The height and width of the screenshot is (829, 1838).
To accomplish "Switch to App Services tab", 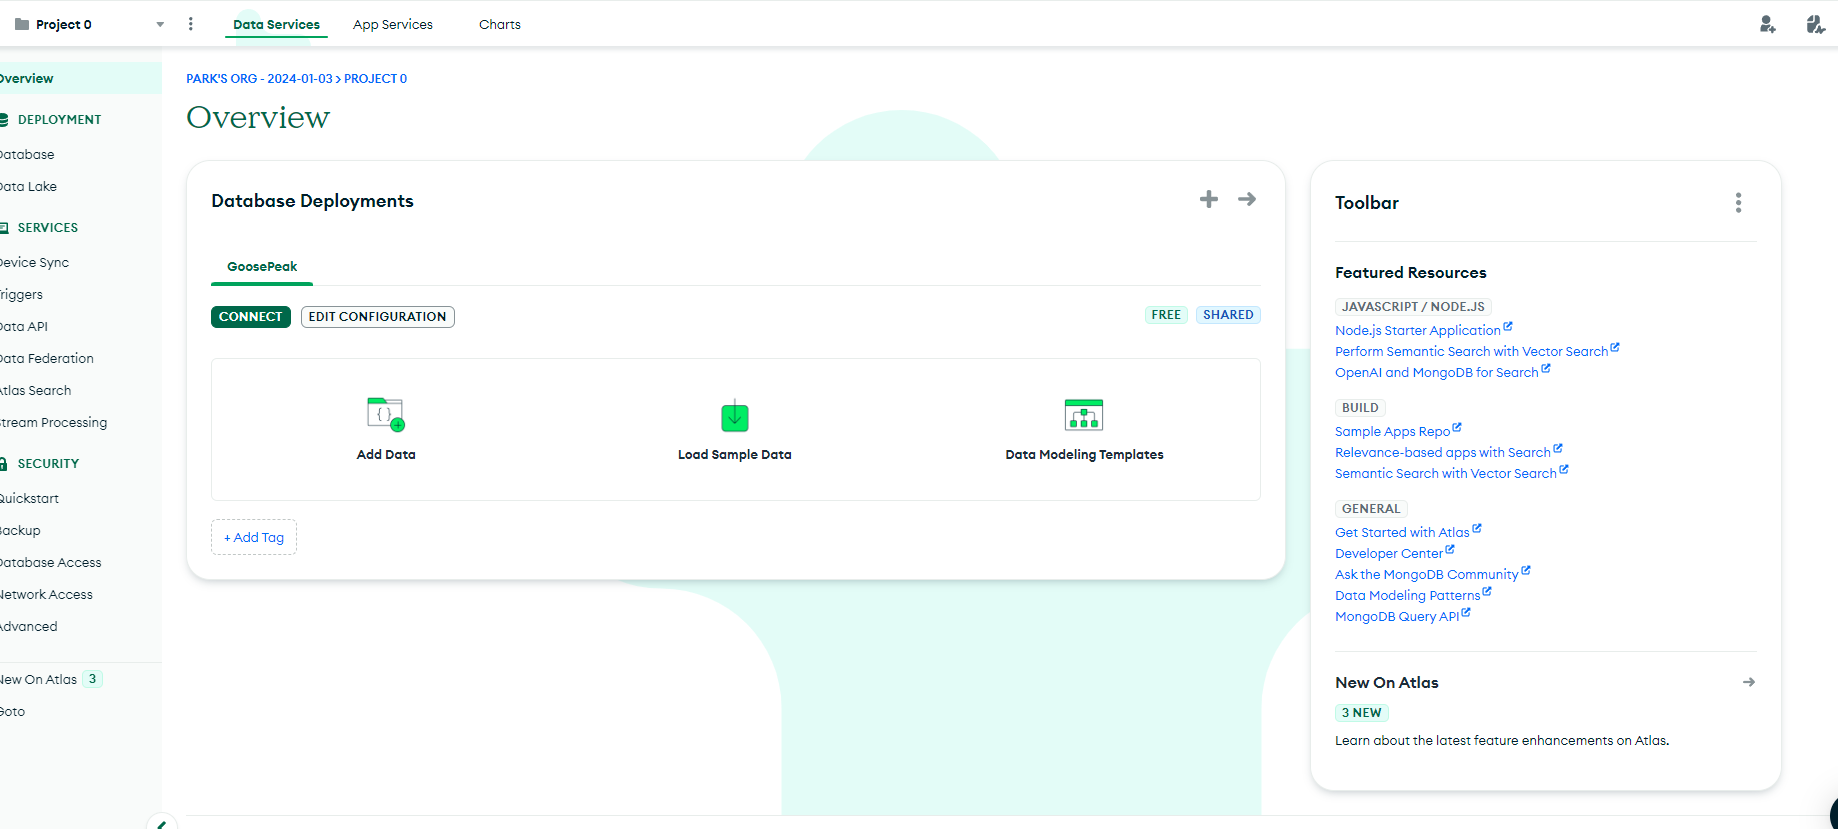I will tap(392, 24).
